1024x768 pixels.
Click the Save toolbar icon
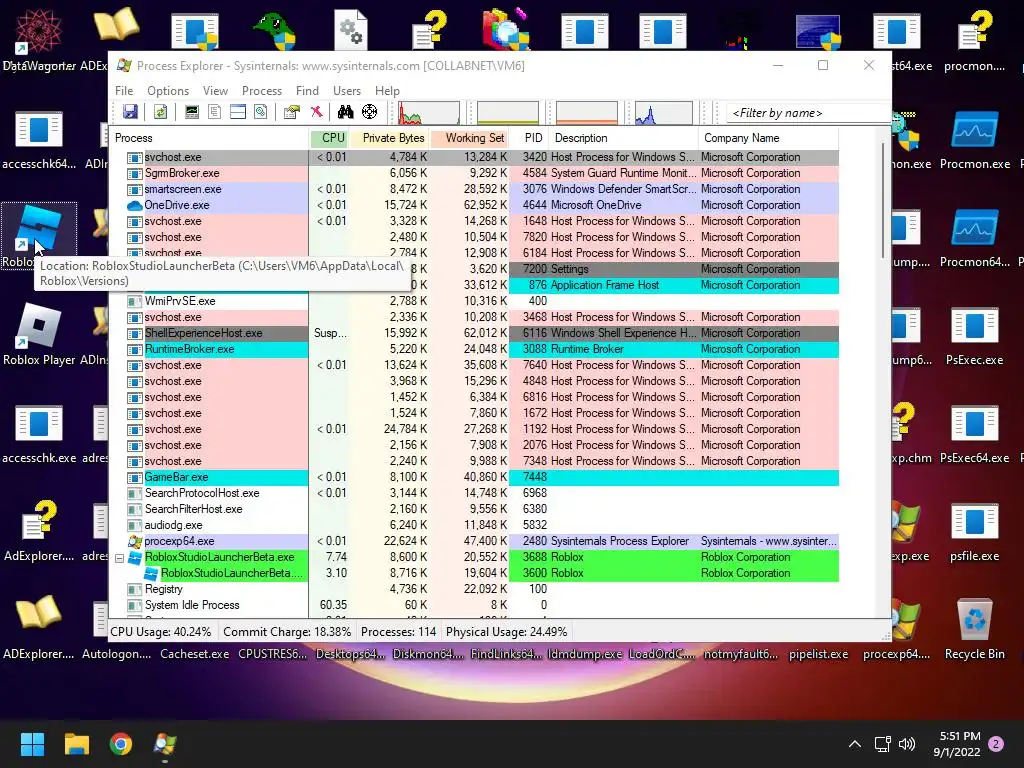coord(130,112)
